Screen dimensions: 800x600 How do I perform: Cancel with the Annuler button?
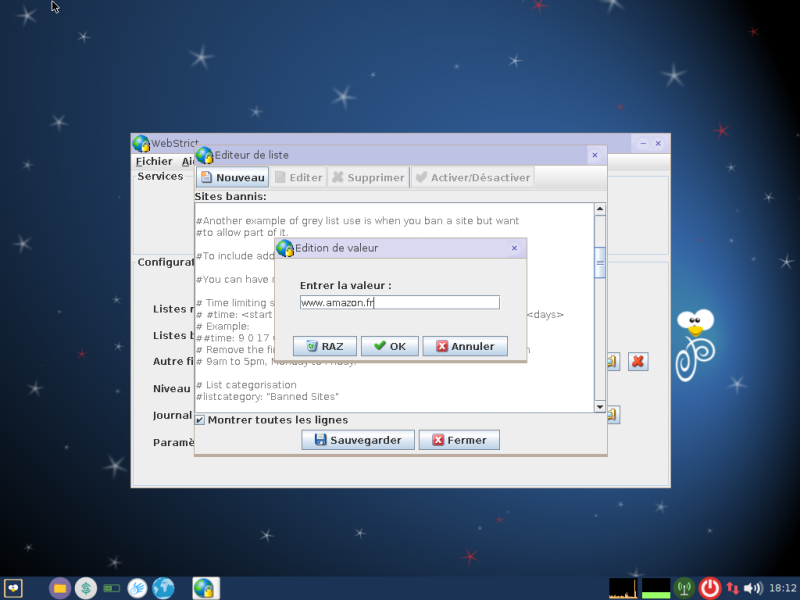[x=465, y=346]
